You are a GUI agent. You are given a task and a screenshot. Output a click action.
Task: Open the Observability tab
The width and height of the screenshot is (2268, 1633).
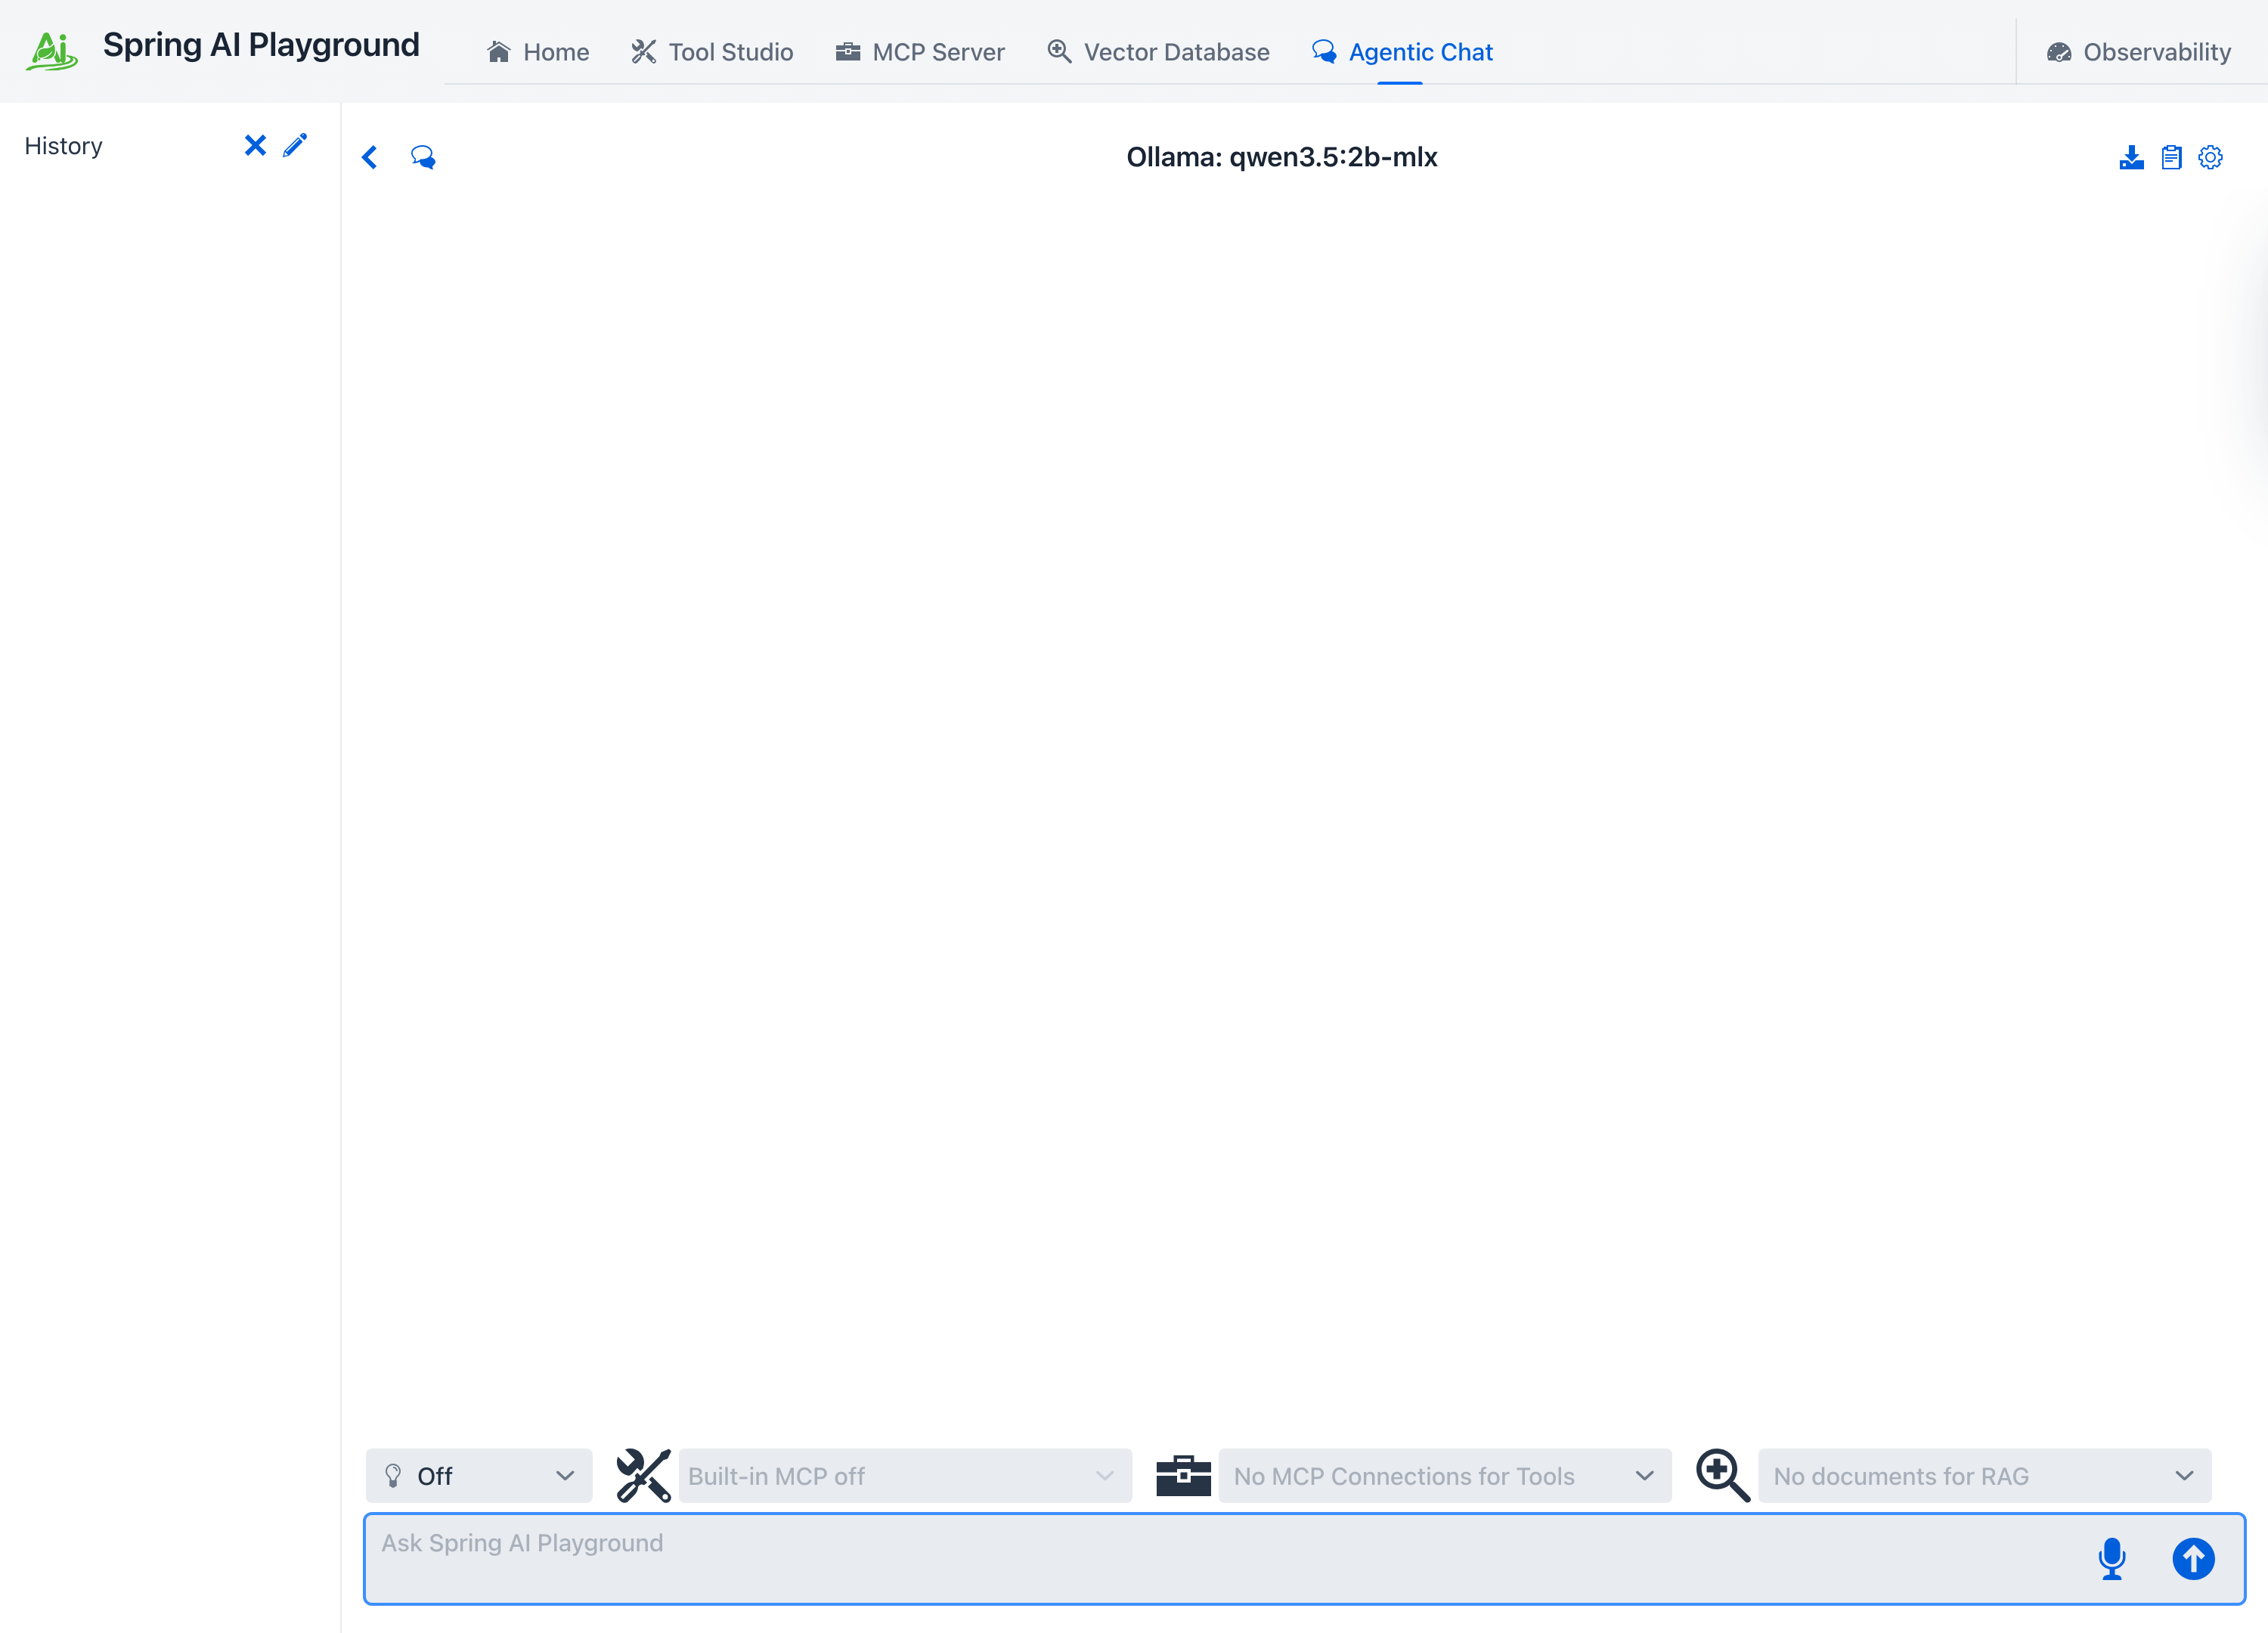pyautogui.click(x=2139, y=52)
